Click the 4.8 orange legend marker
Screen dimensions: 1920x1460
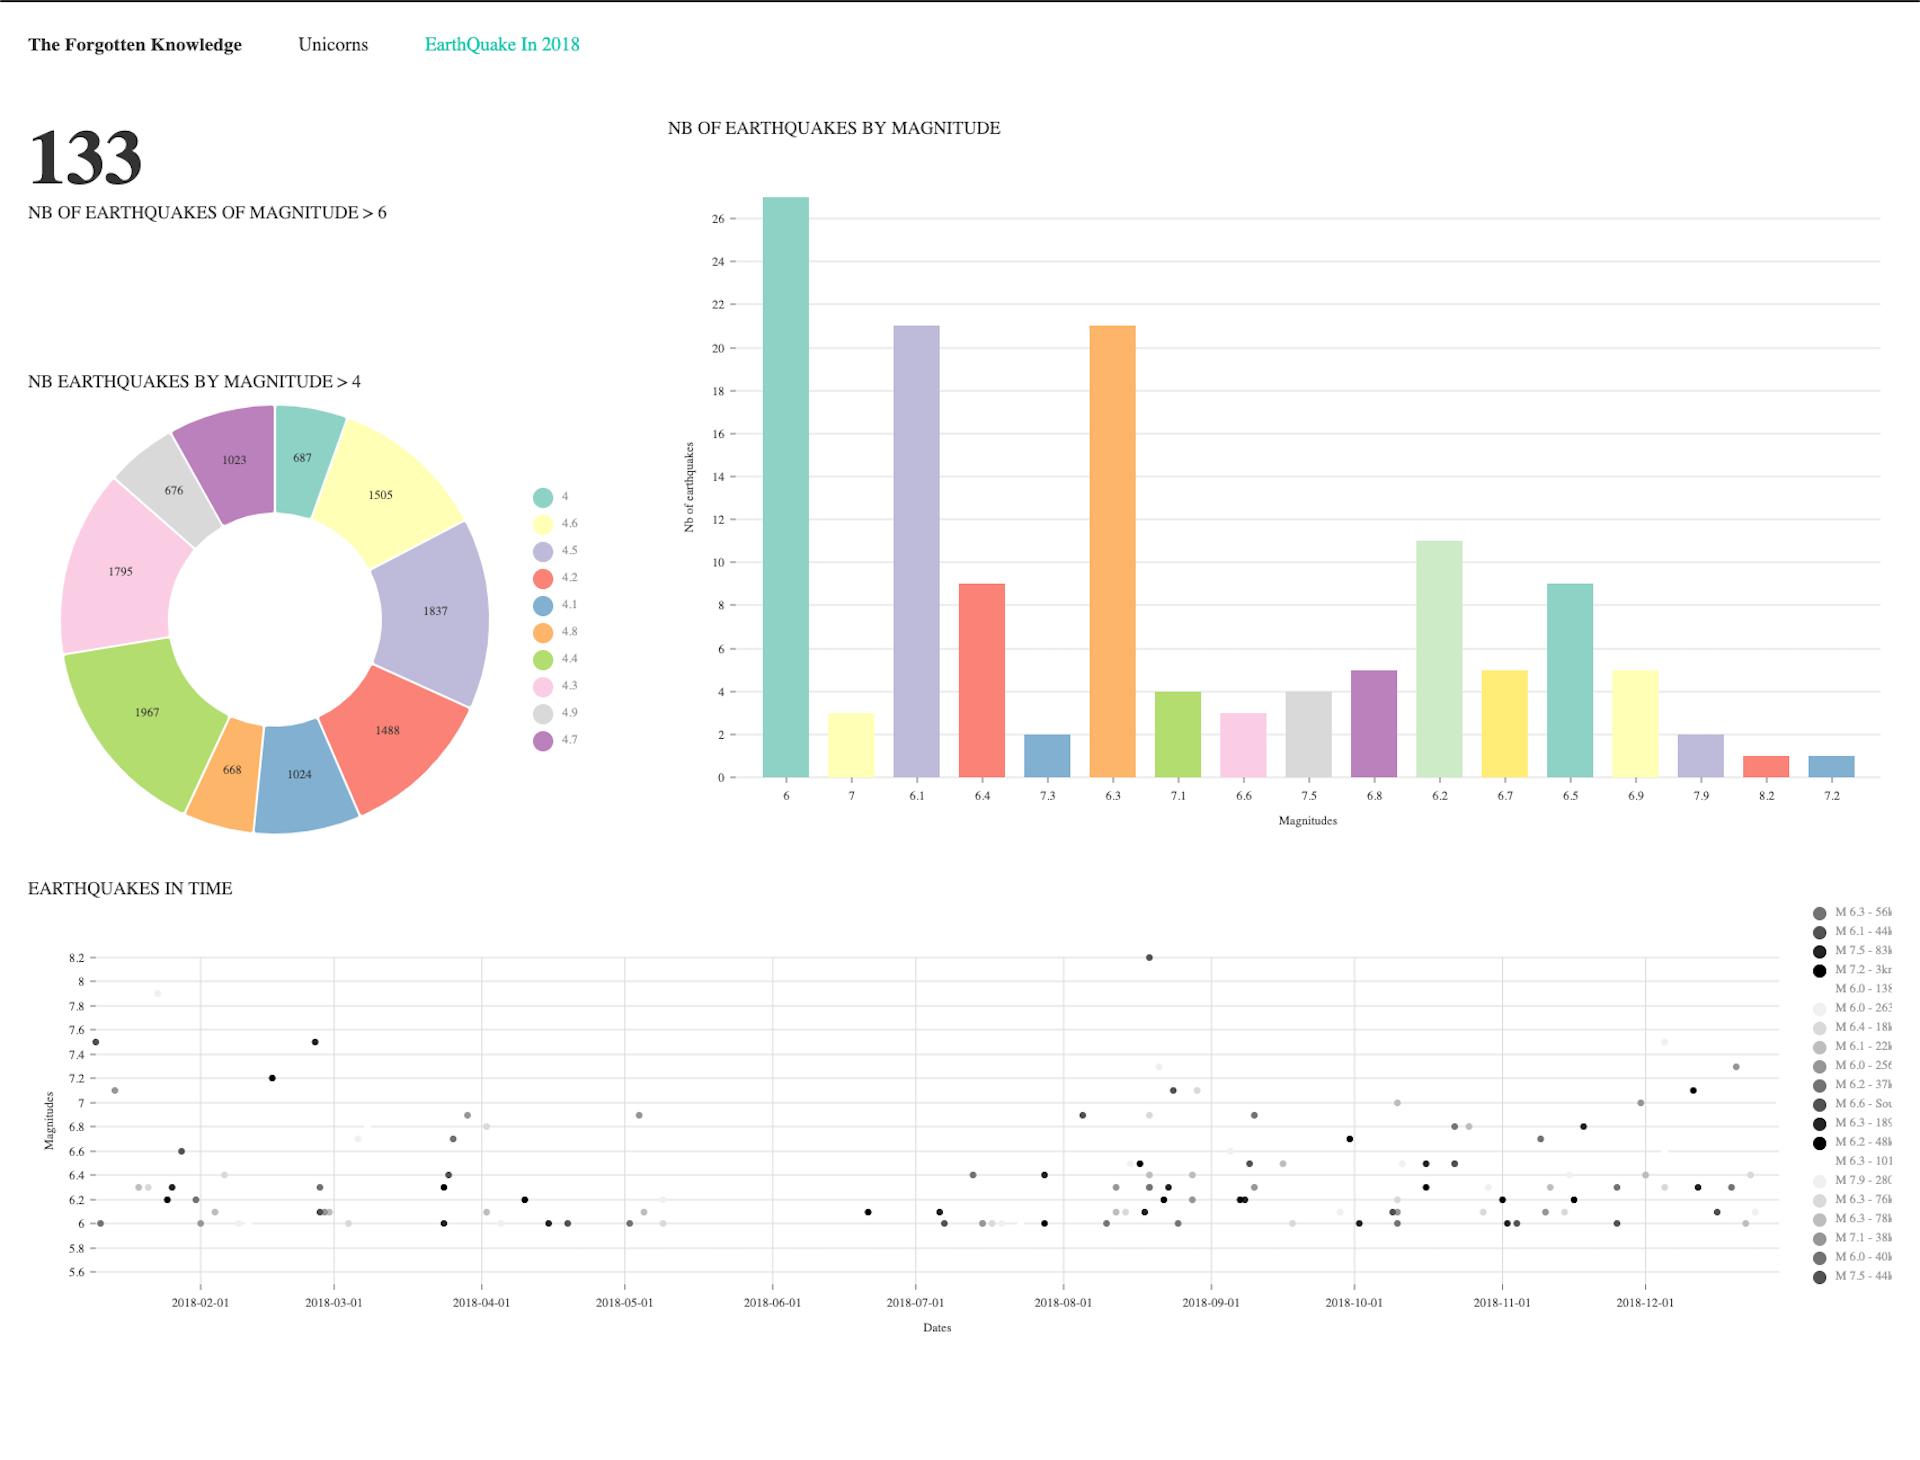pyautogui.click(x=543, y=632)
